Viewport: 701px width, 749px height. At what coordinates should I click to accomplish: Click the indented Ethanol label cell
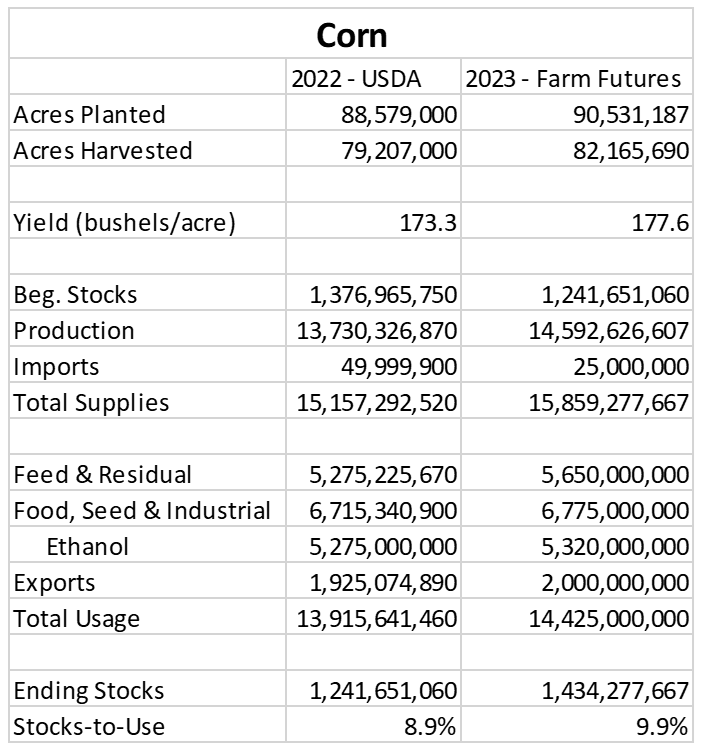(x=88, y=546)
